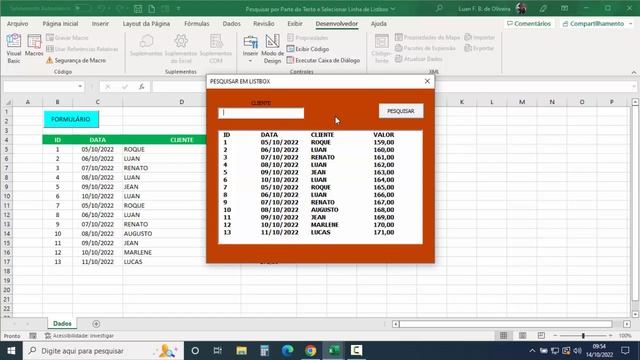The height and width of the screenshot is (360, 640).
Task: Open Google Chrome from taskbar
Action: pyautogui.click(x=310, y=351)
